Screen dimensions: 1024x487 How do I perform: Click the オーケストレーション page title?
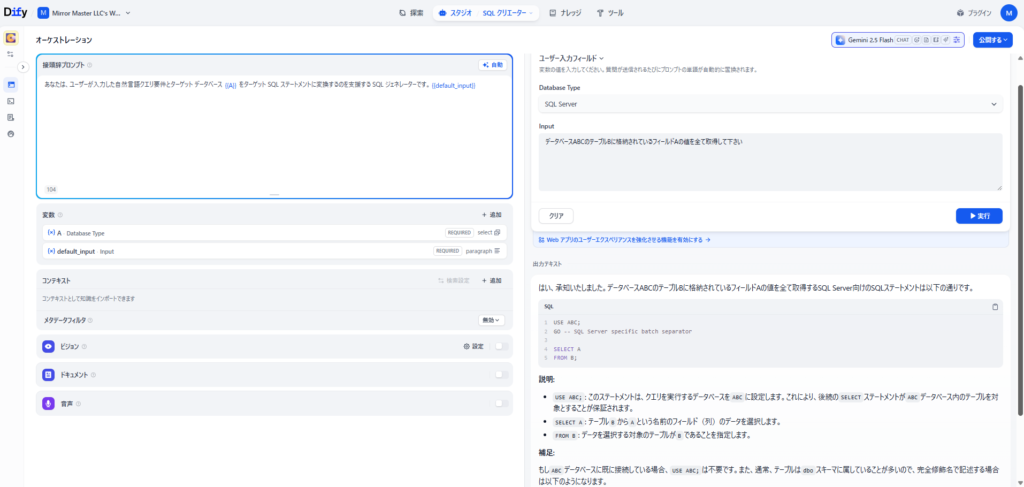[x=64, y=40]
